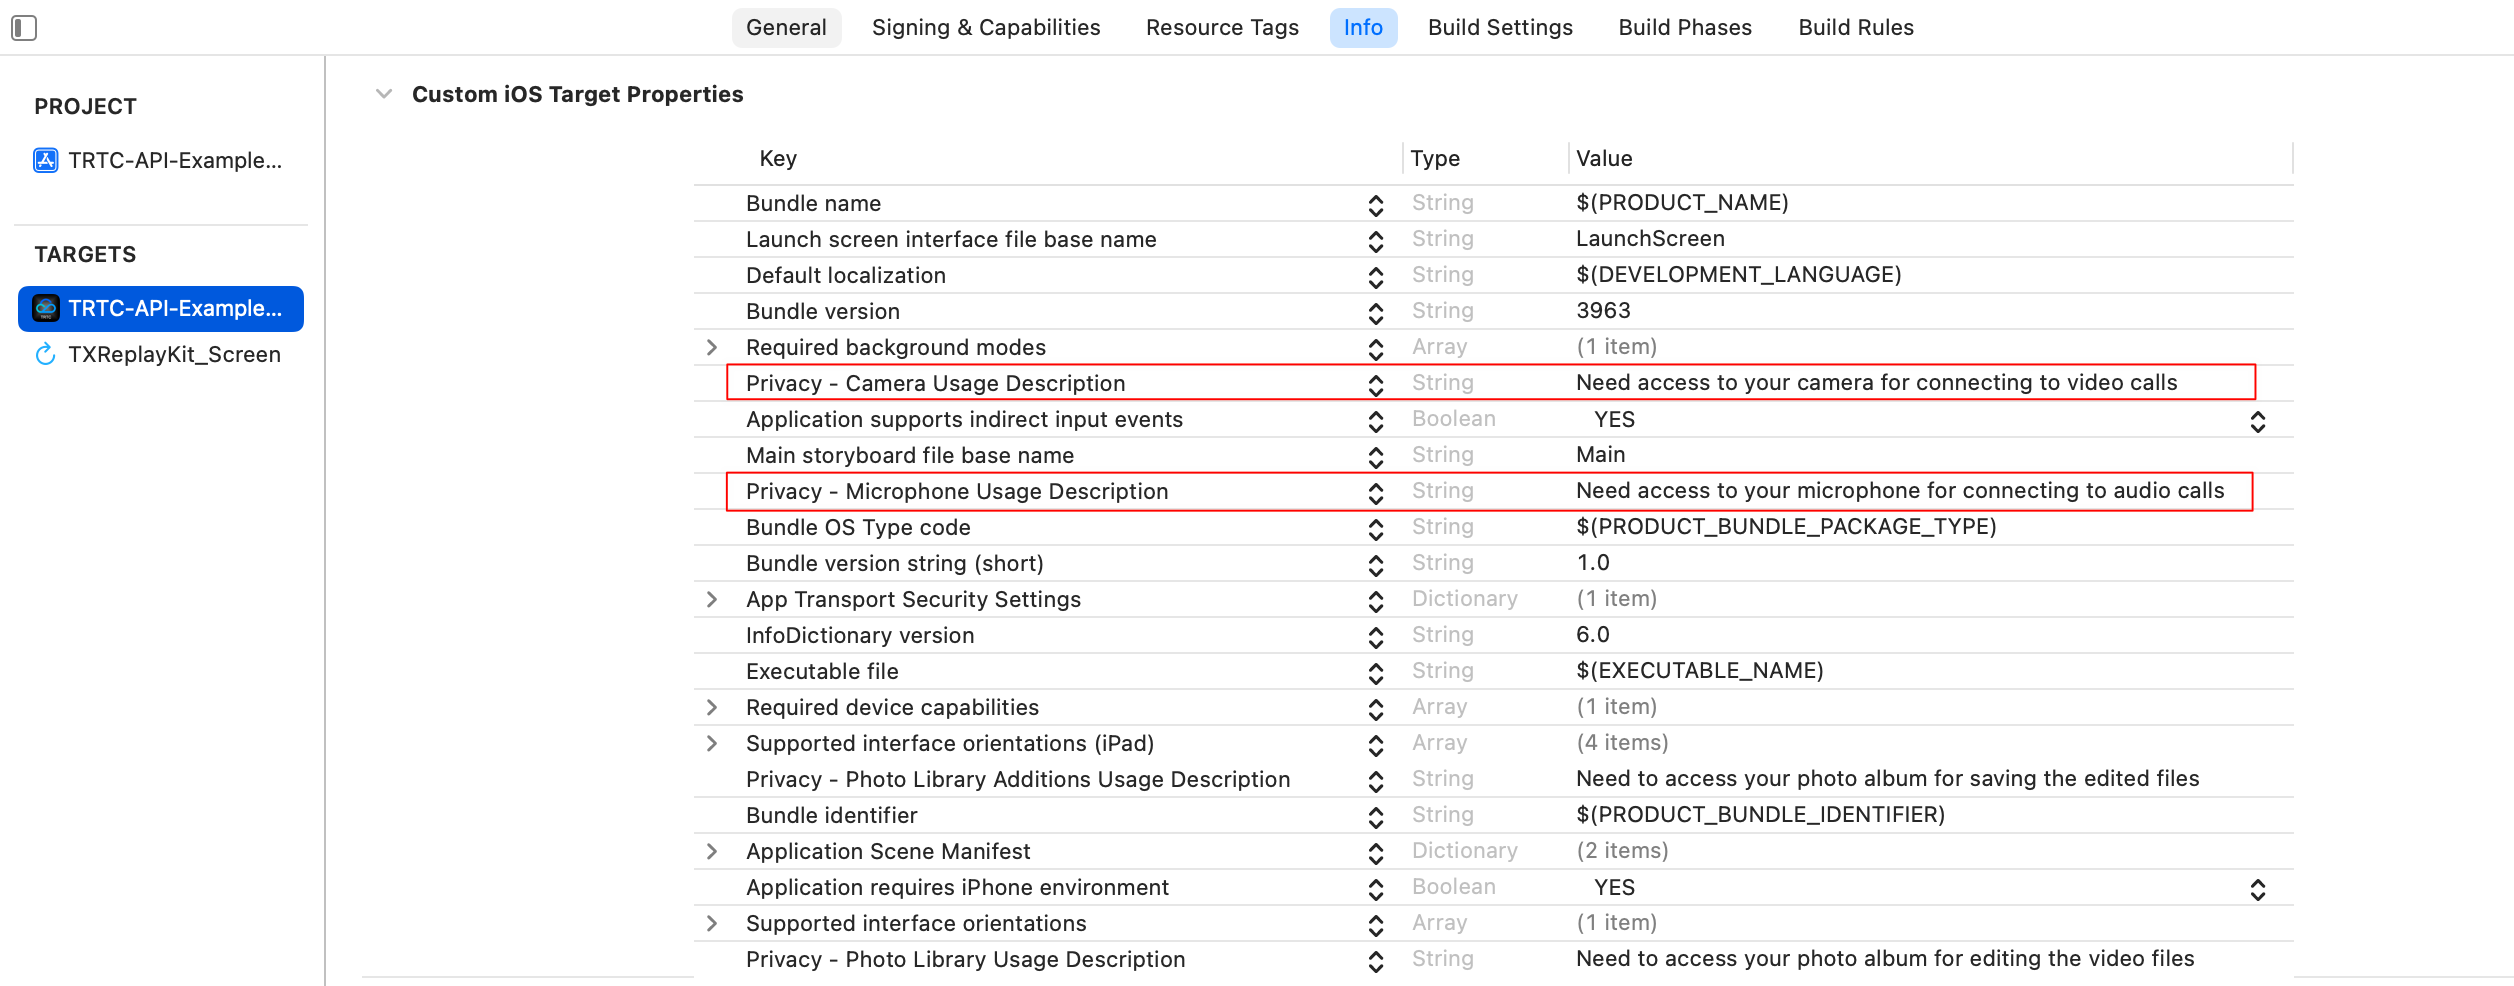2514x986 pixels.
Task: Click the key stepper for Camera Usage Description
Action: (x=1376, y=384)
